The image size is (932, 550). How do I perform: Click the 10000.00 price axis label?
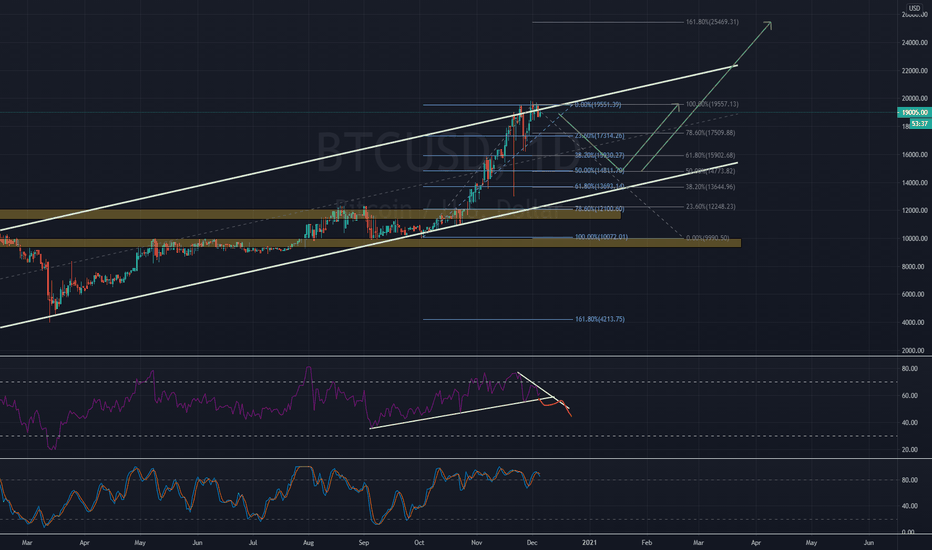pos(915,238)
